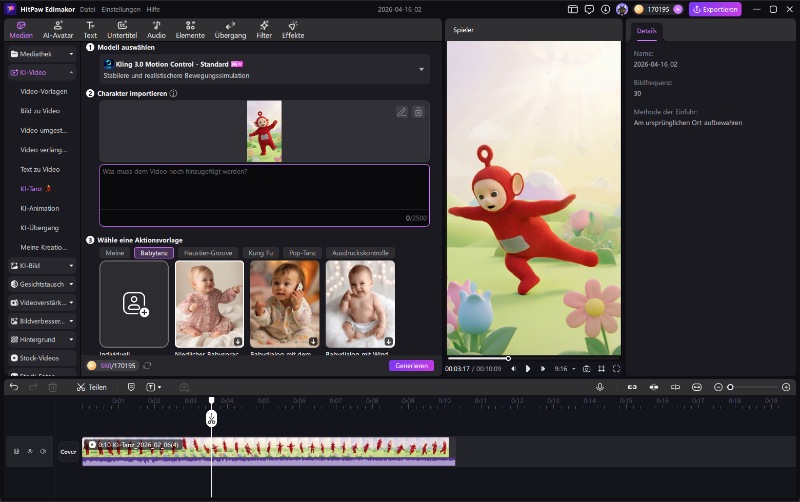Toggle the track lock icon
The width and height of the screenshot is (800, 502).
(16, 451)
